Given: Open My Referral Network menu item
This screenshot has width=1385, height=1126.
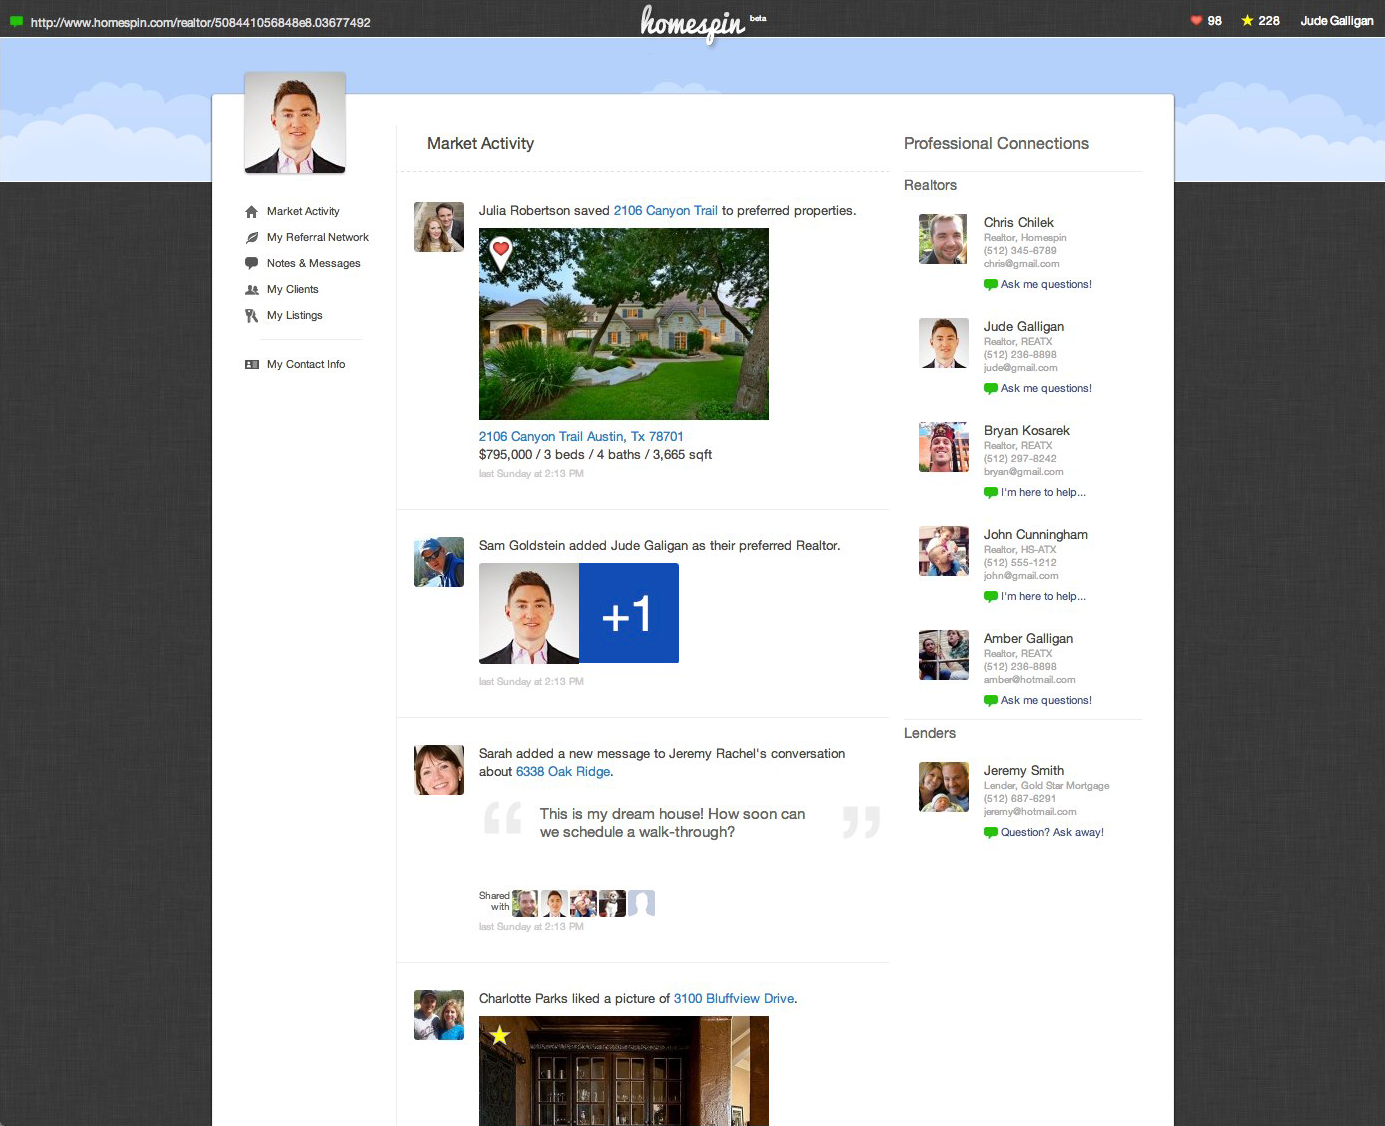Looking at the screenshot, I should tap(317, 238).
